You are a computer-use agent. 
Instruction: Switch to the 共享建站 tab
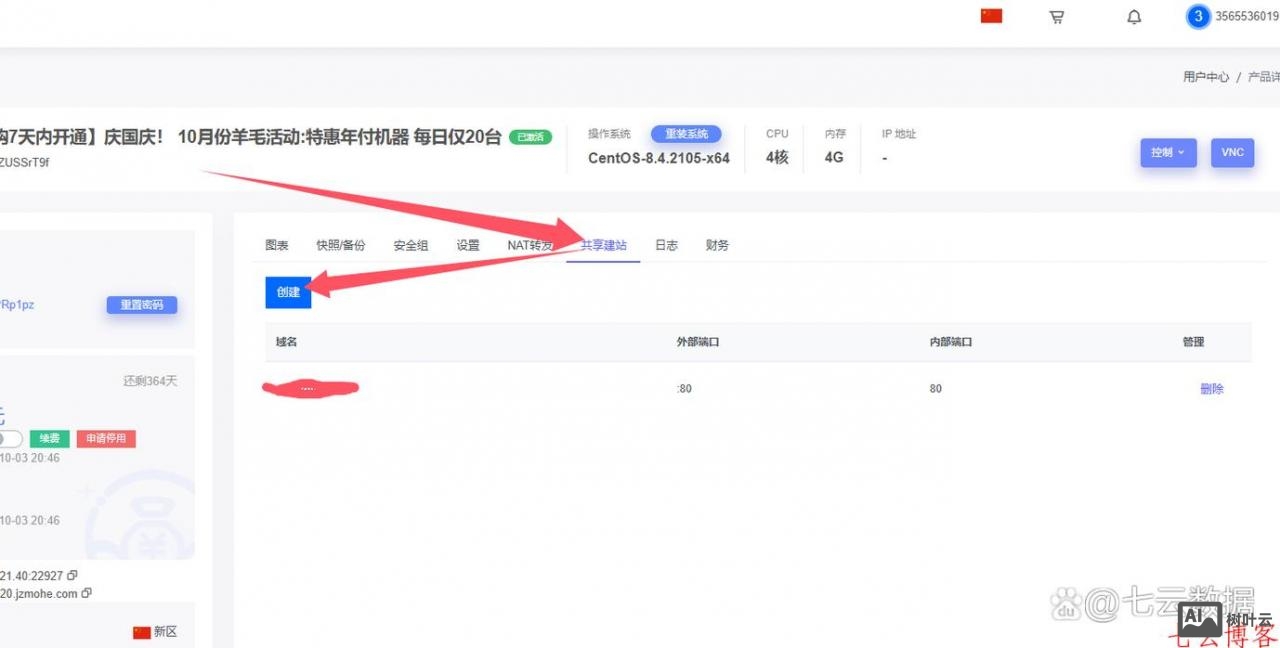(602, 245)
